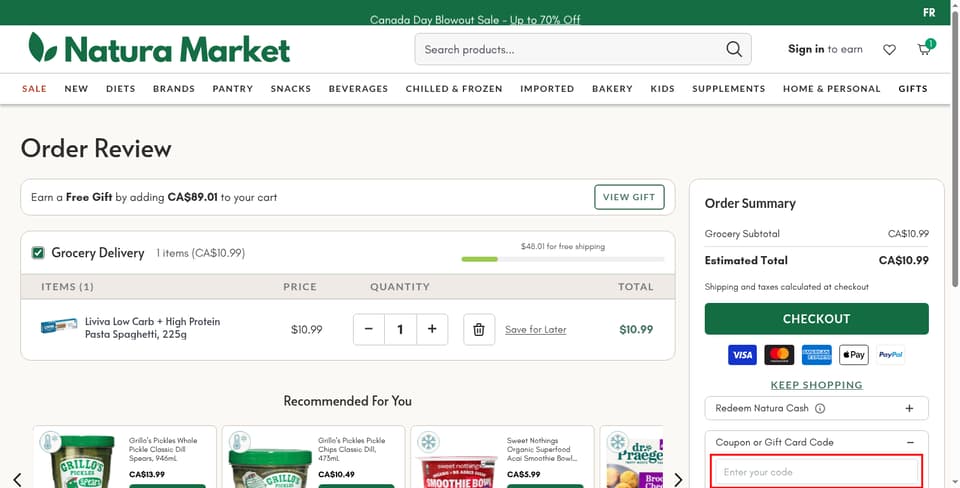Click the American Express icon
Screen dimensions: 960x488
pos(817,355)
